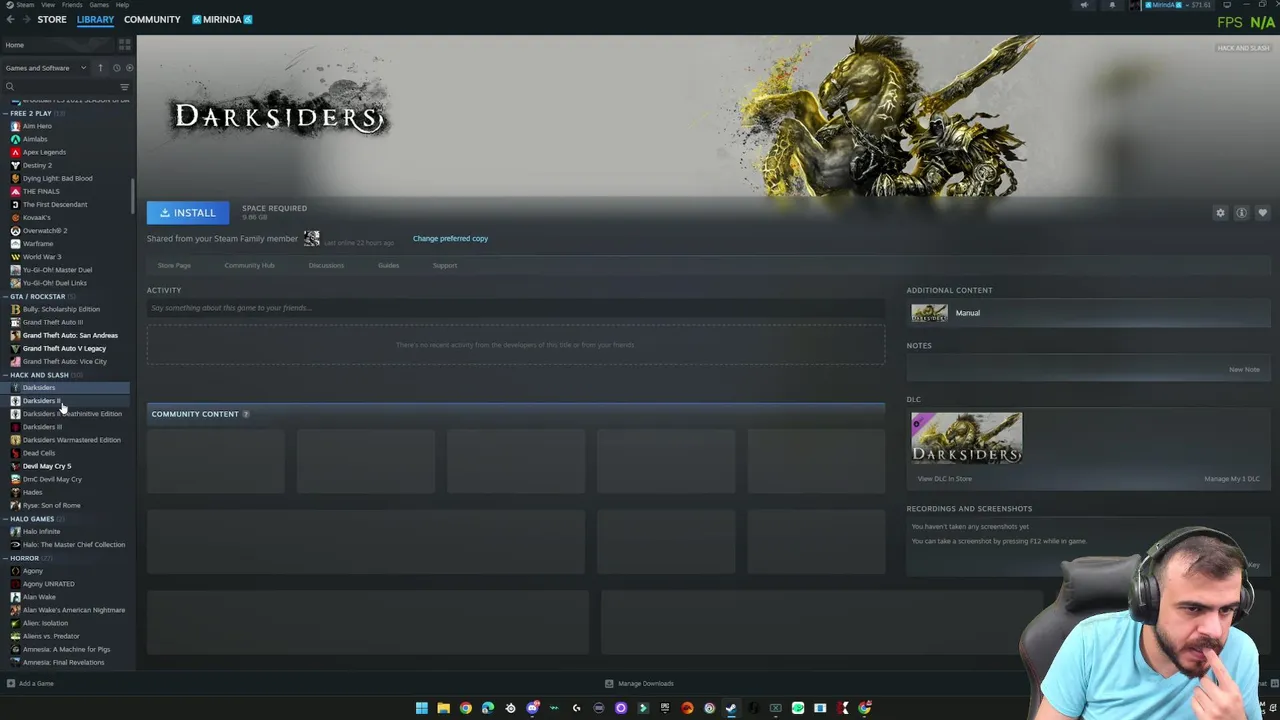
Task: Open View DLC In Store link
Action: pyautogui.click(x=945, y=479)
